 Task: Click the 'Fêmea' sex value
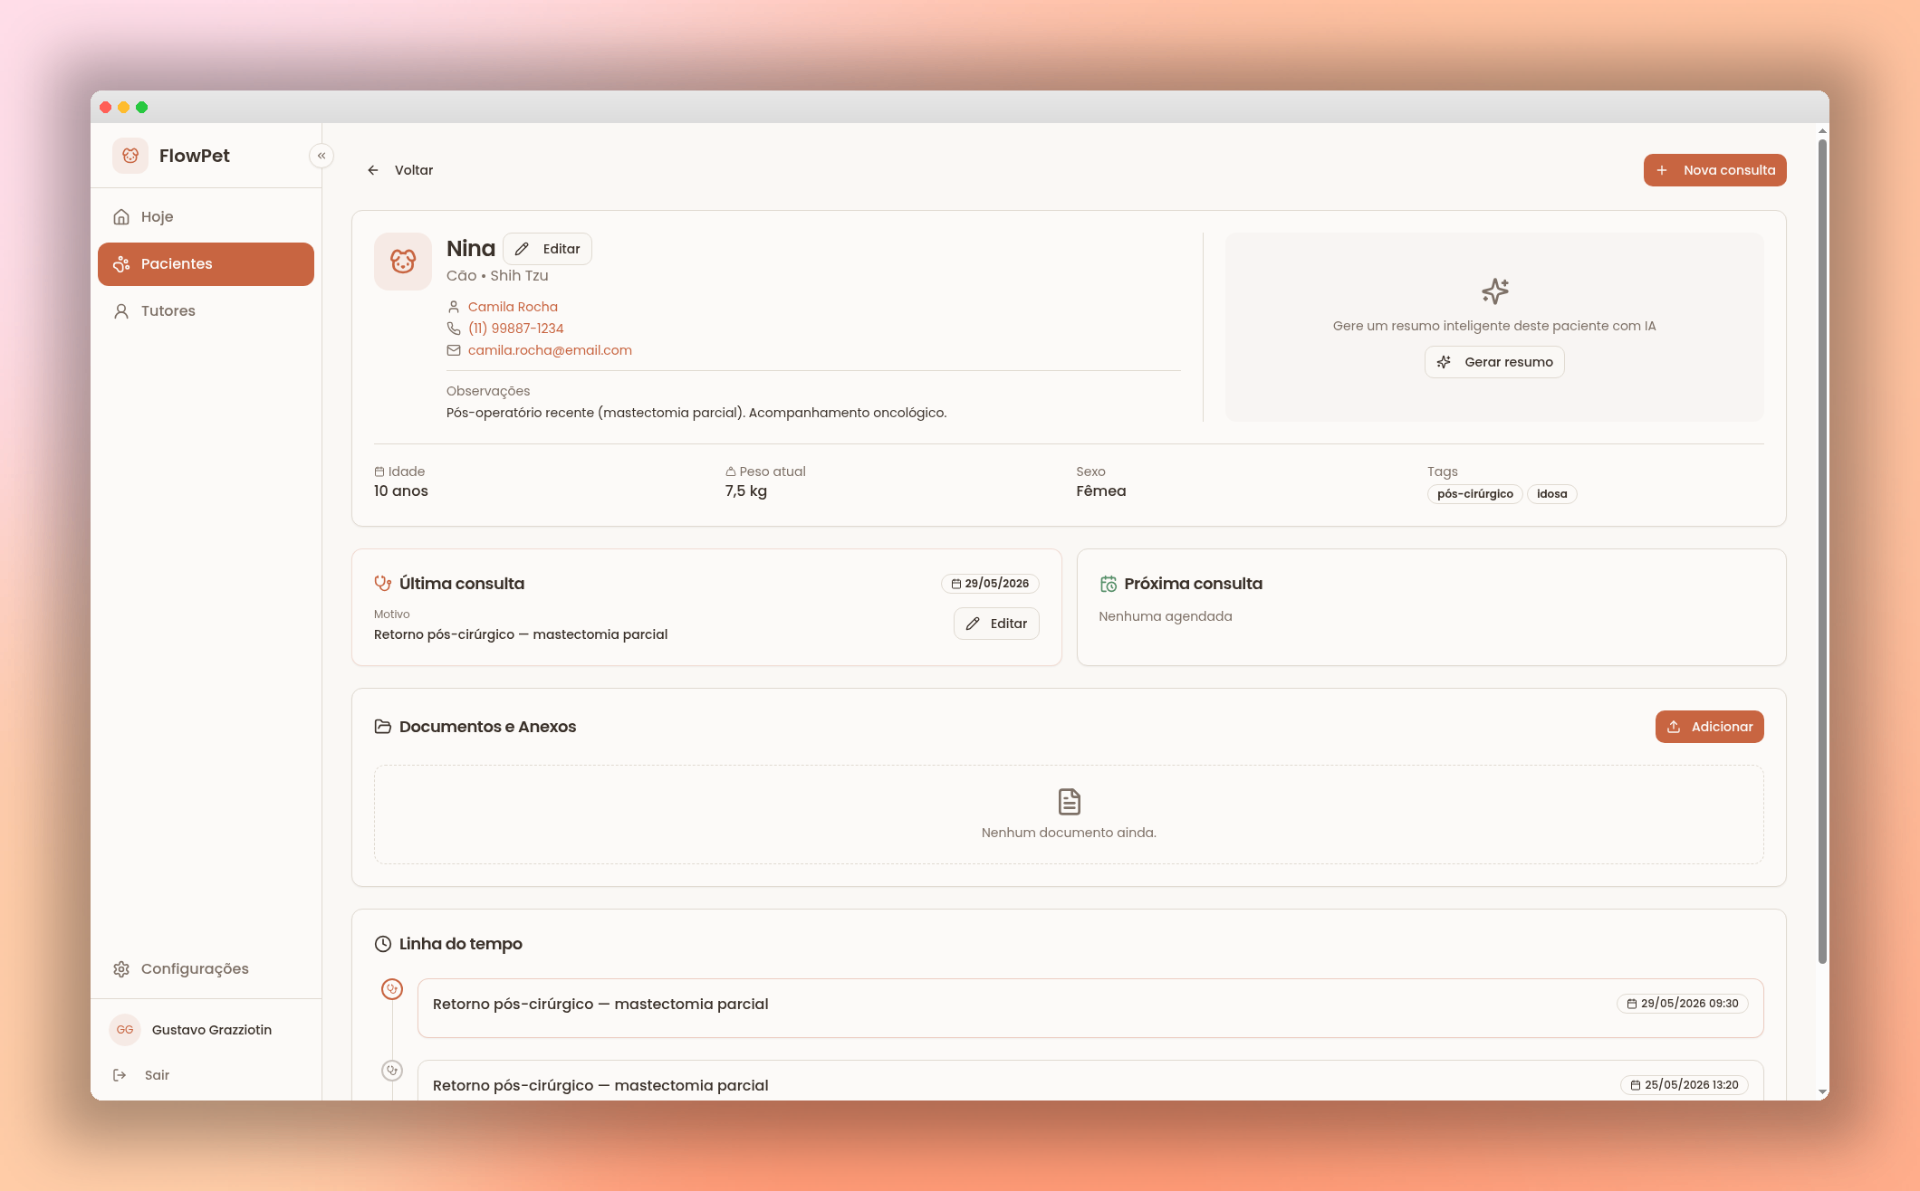point(1101,491)
